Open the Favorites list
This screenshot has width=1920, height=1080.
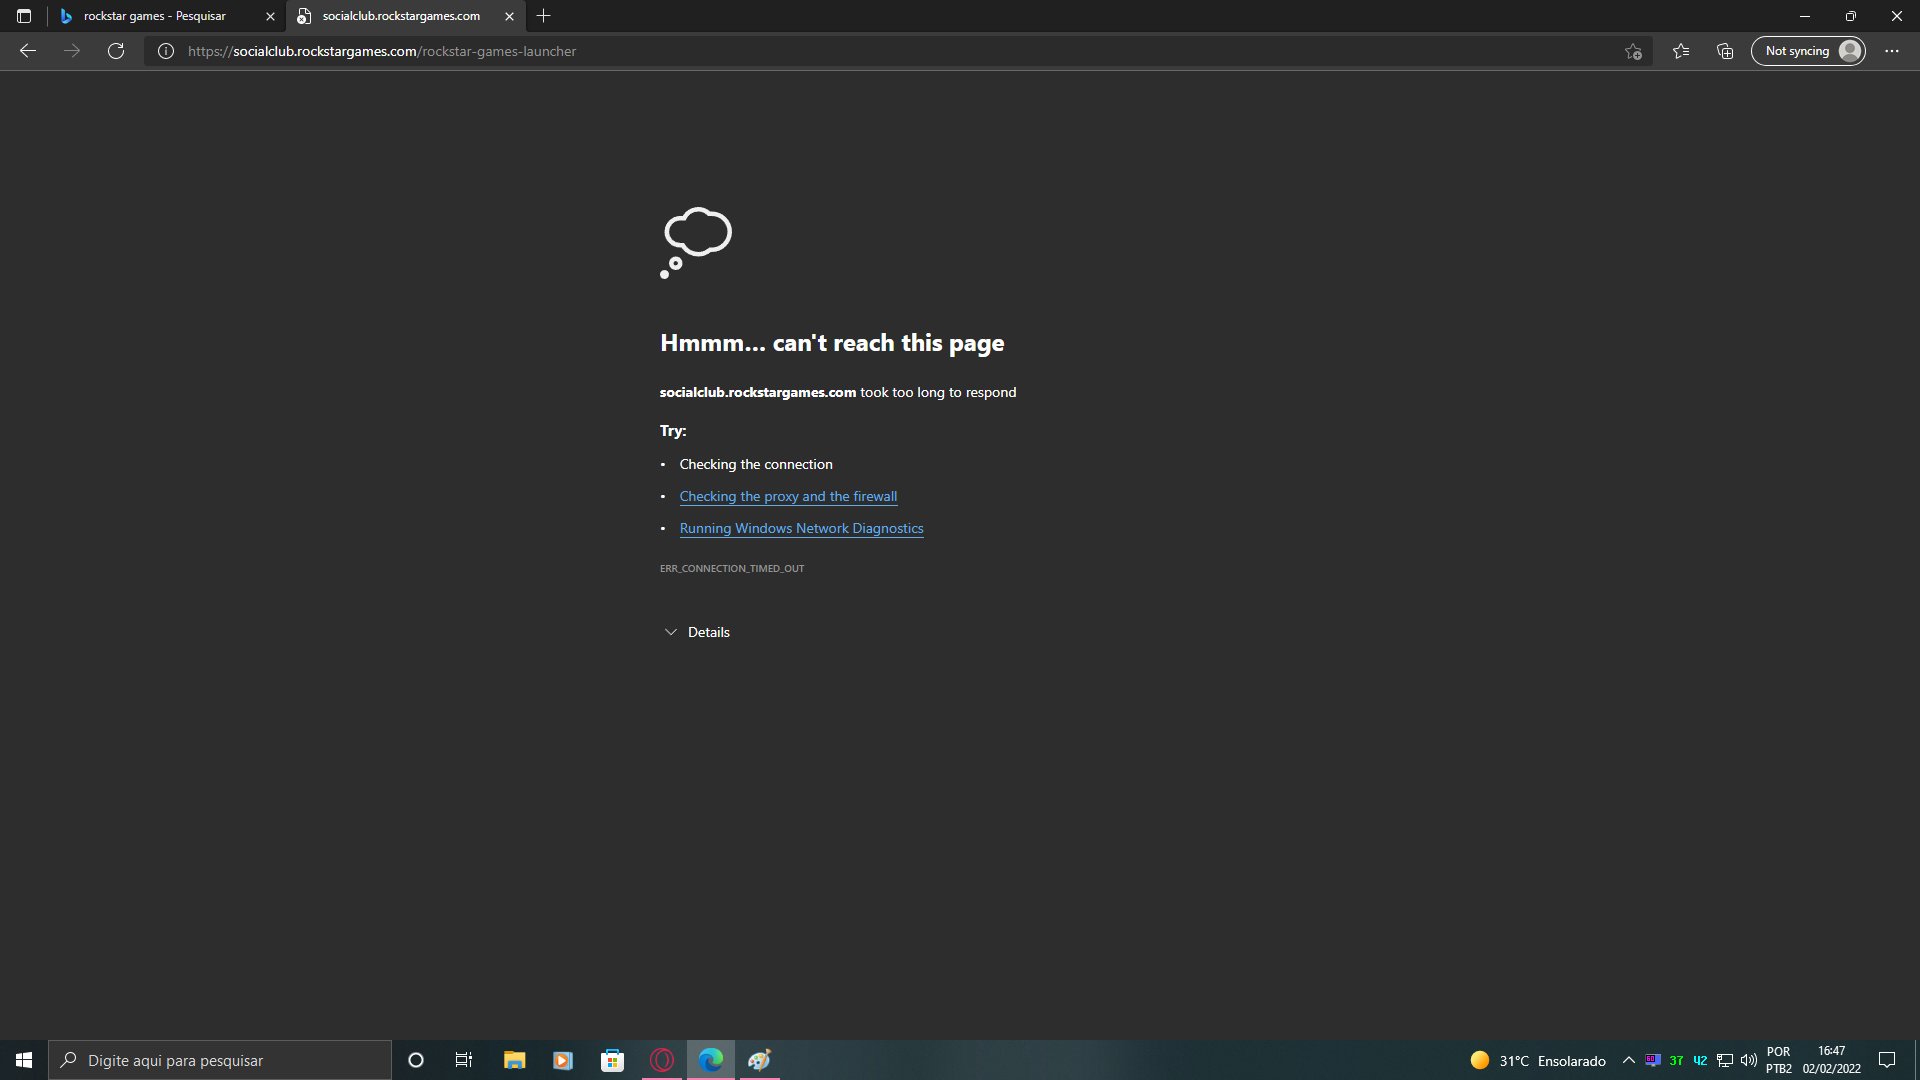[1681, 51]
